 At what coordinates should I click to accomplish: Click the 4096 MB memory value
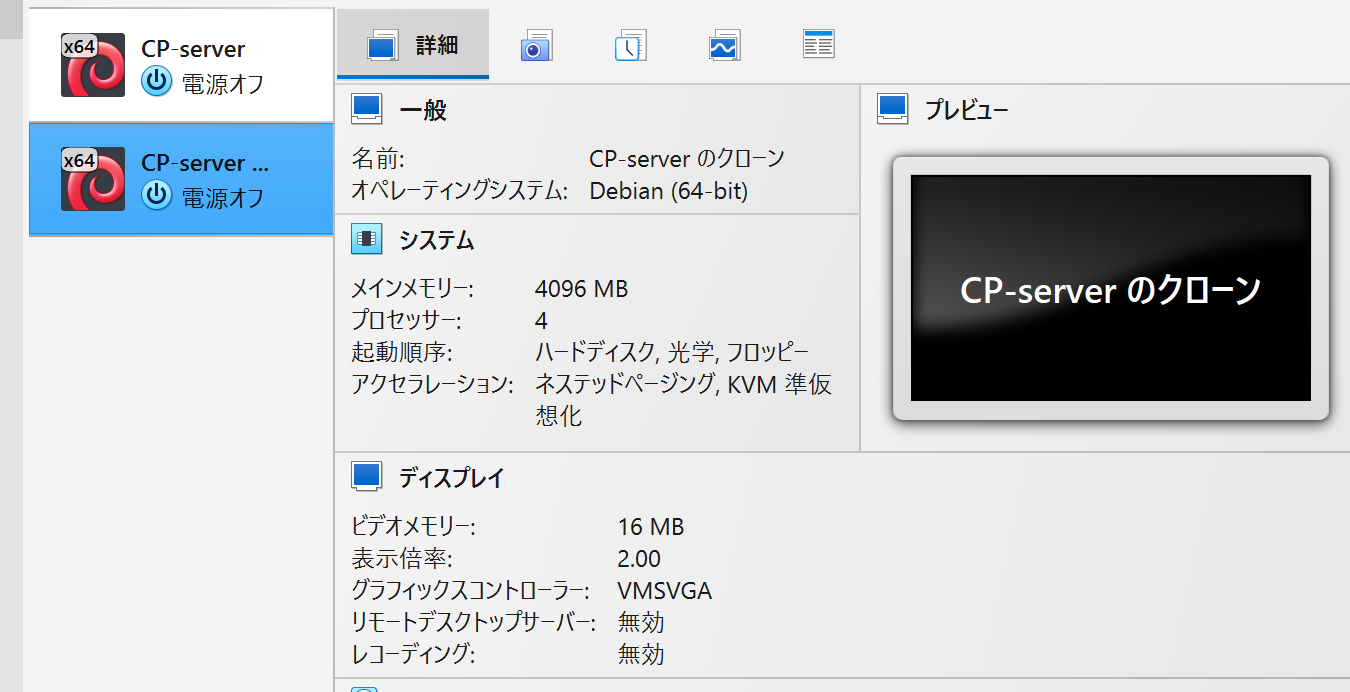581,289
